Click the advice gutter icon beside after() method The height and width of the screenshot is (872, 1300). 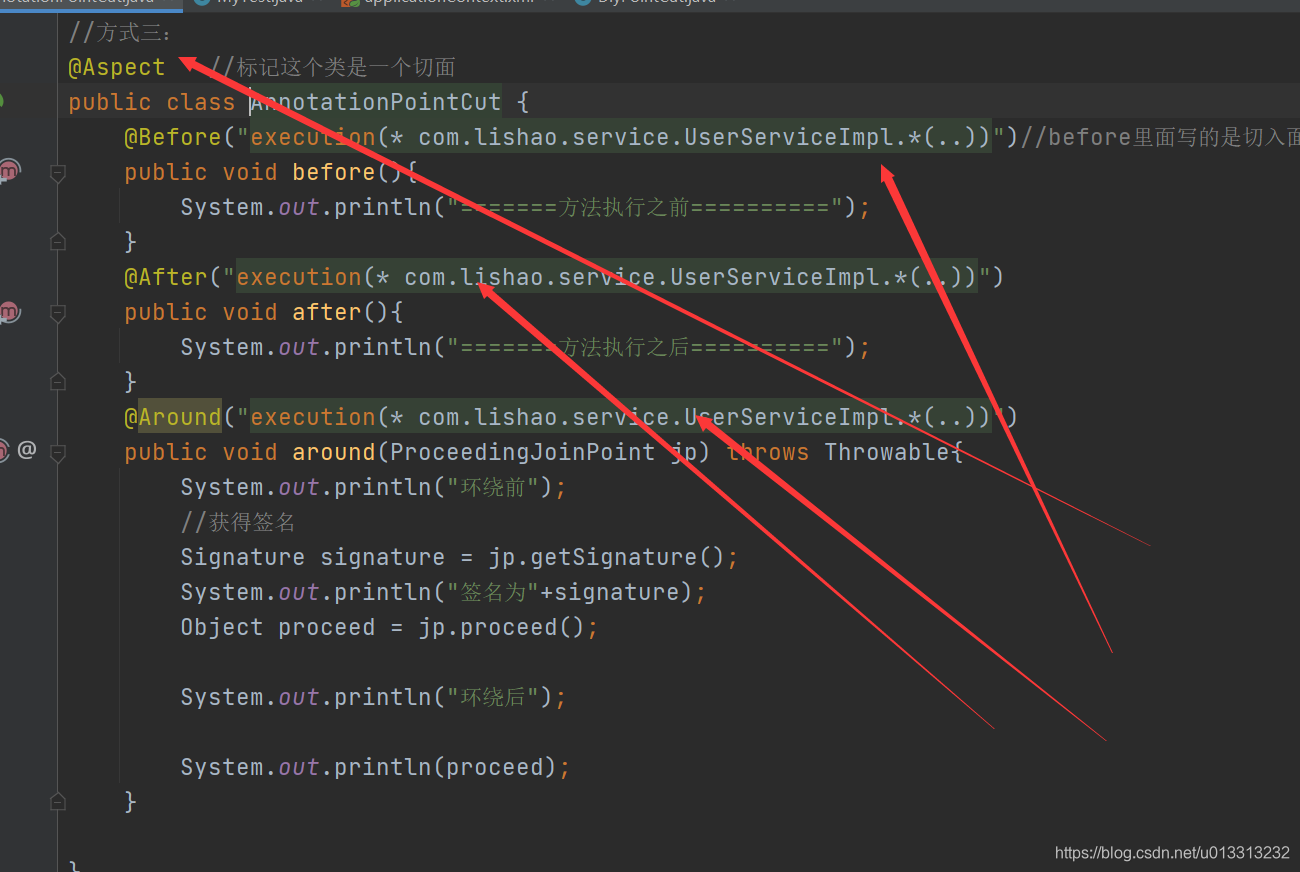(x=9, y=312)
